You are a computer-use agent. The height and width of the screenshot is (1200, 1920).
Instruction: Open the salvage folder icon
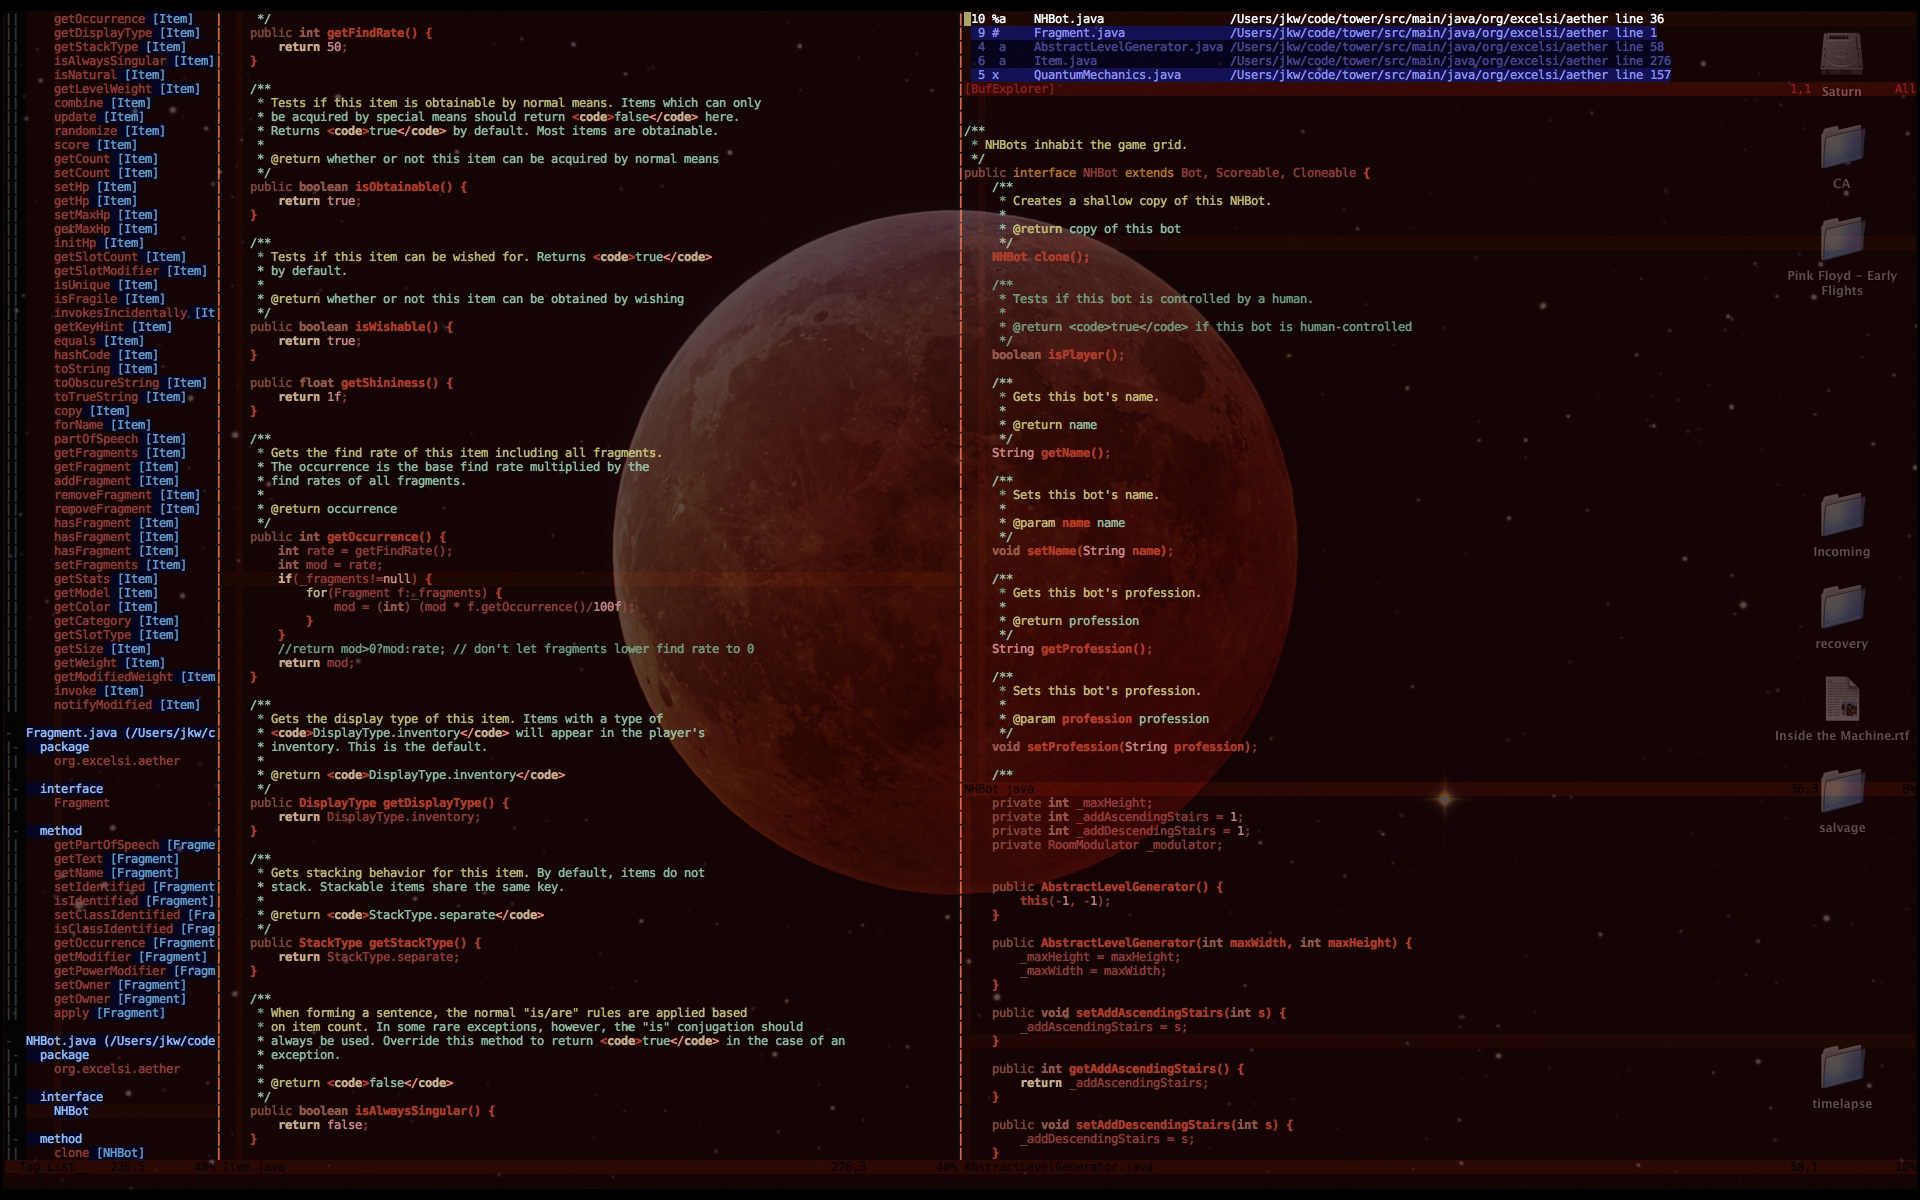coord(1841,792)
